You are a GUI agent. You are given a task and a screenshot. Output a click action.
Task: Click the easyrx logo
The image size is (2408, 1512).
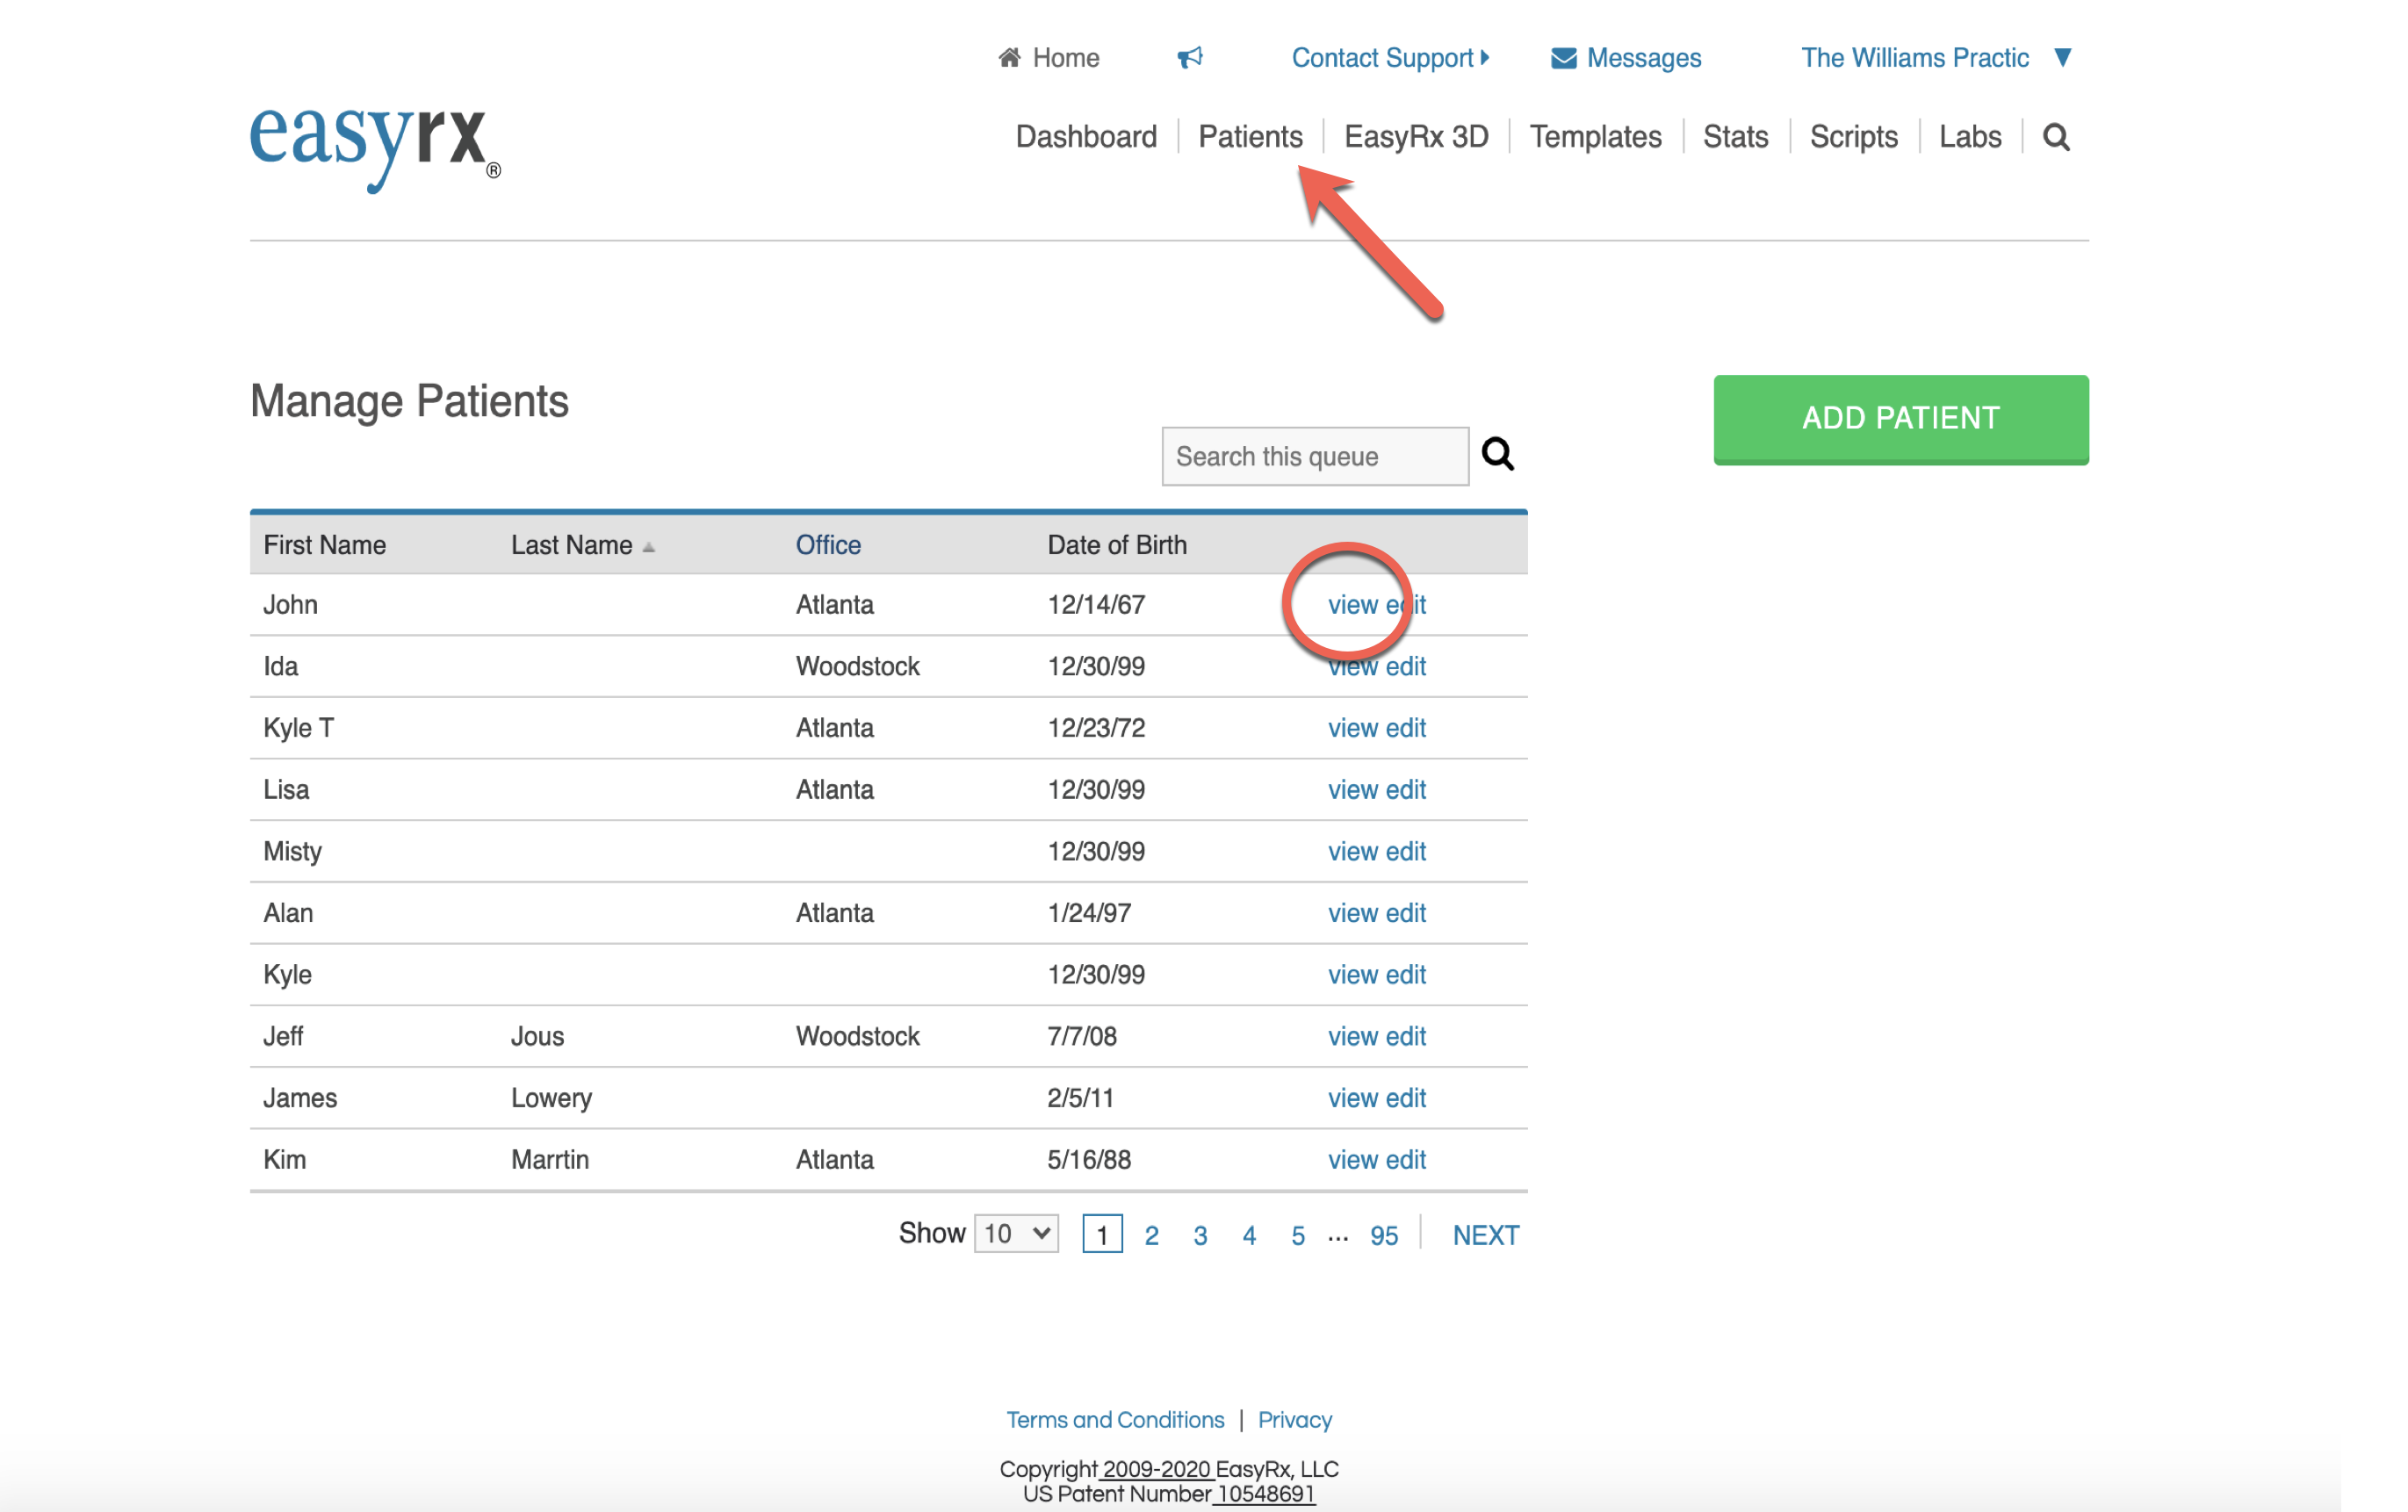coord(374,143)
